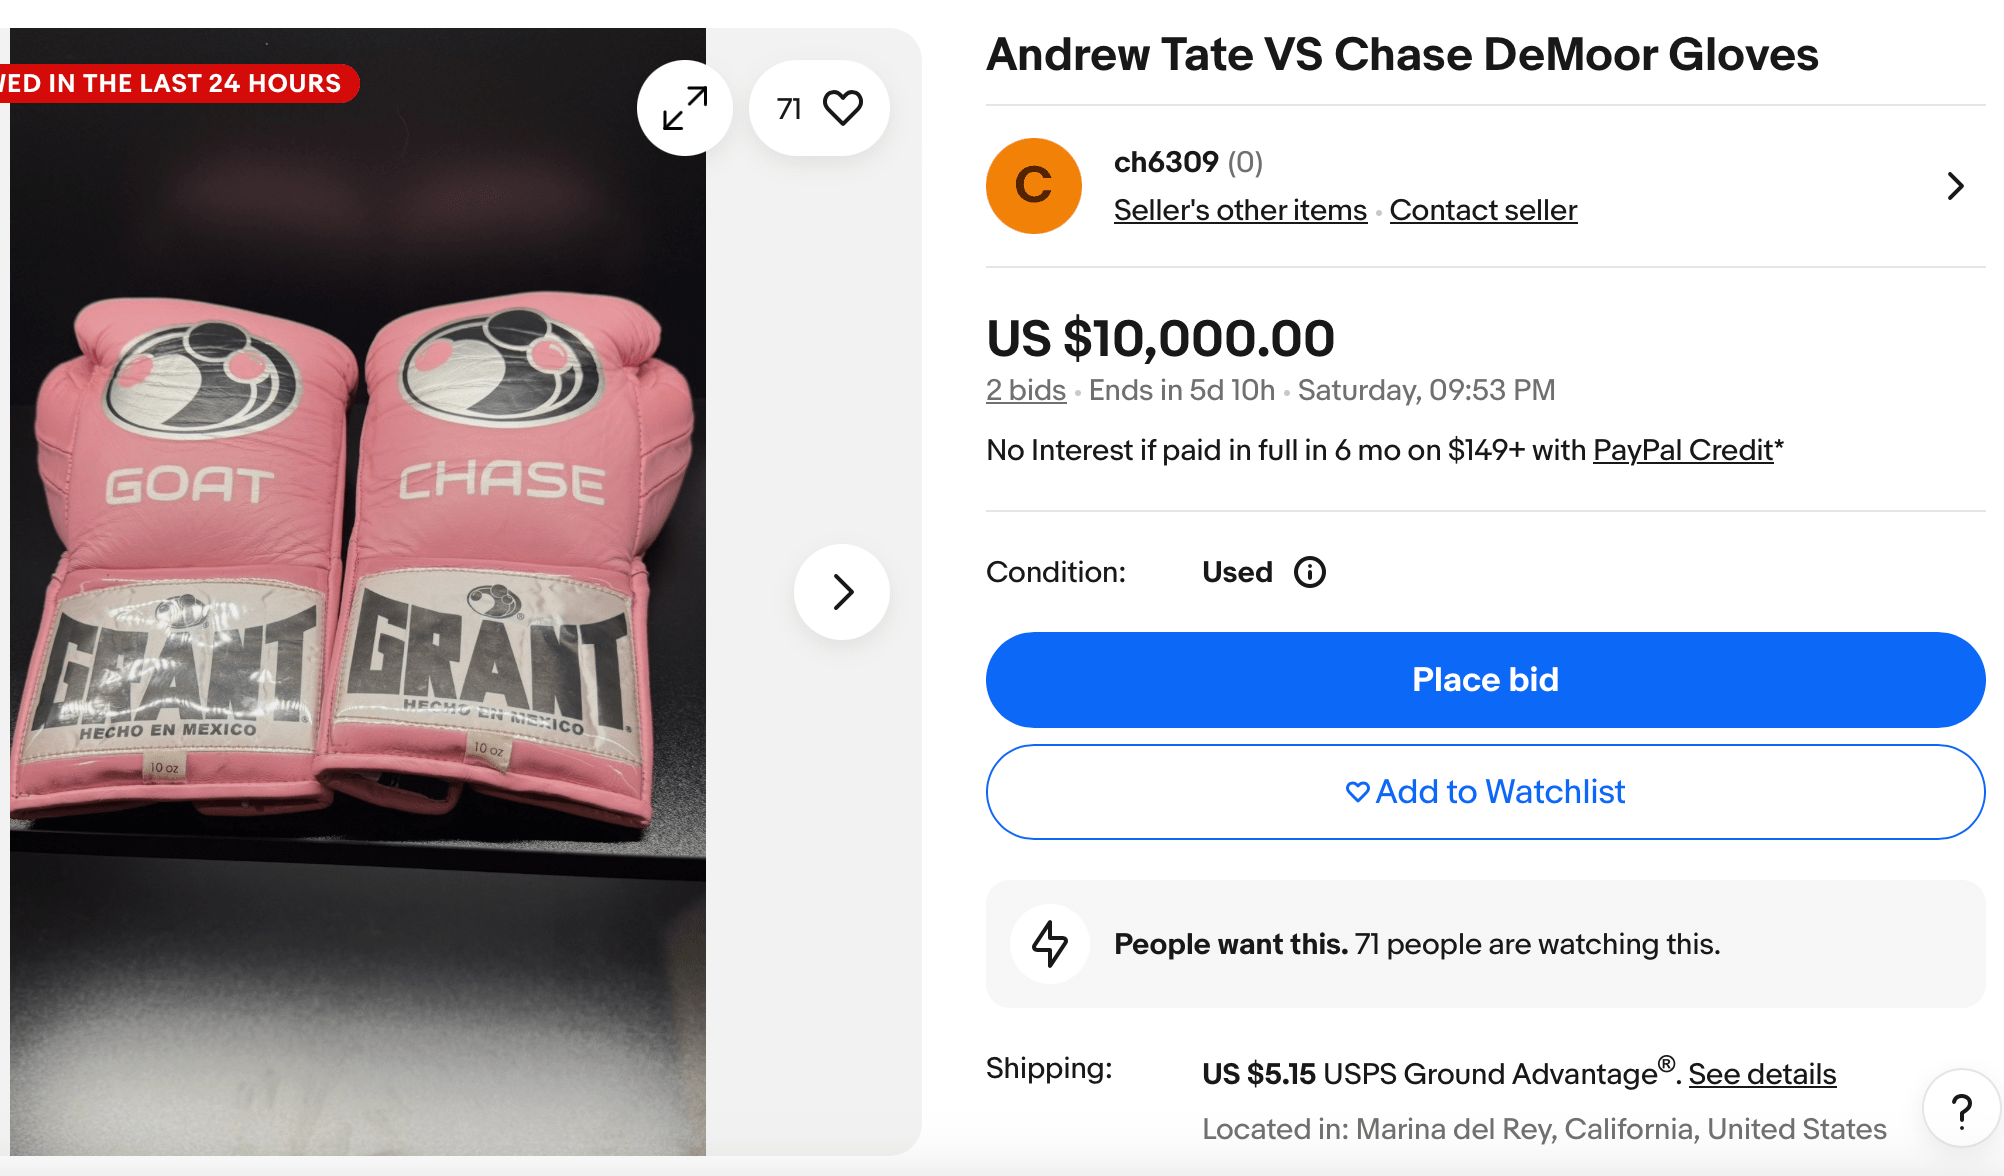
Task: View the 2 bids history
Action: 1026,390
